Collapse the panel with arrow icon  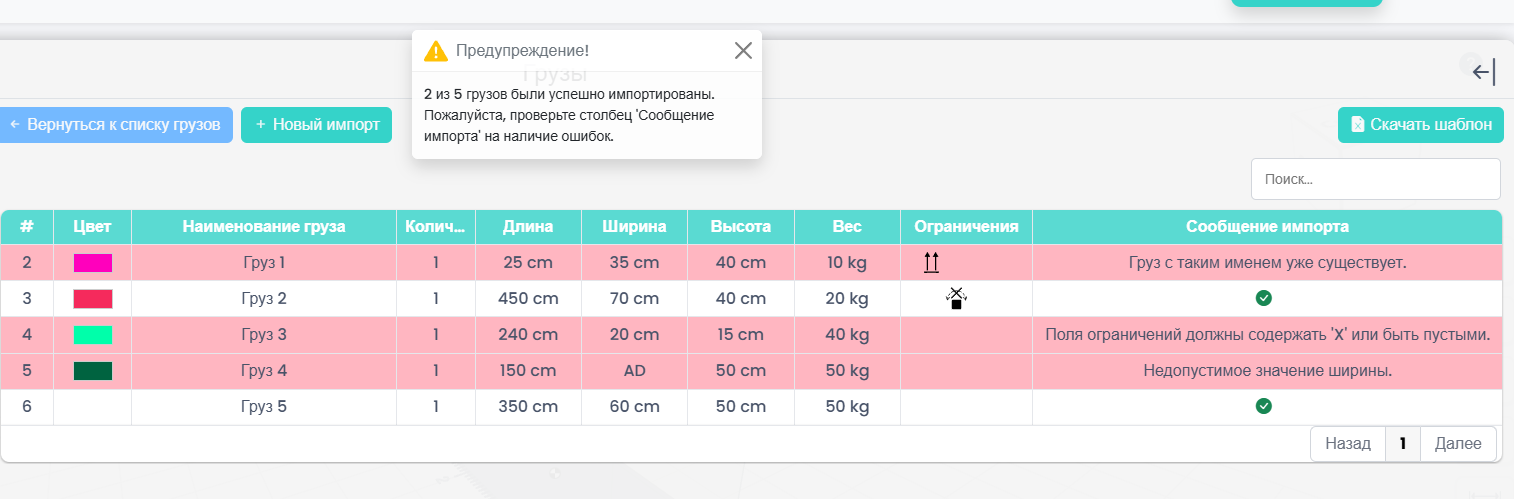pyautogui.click(x=1484, y=71)
